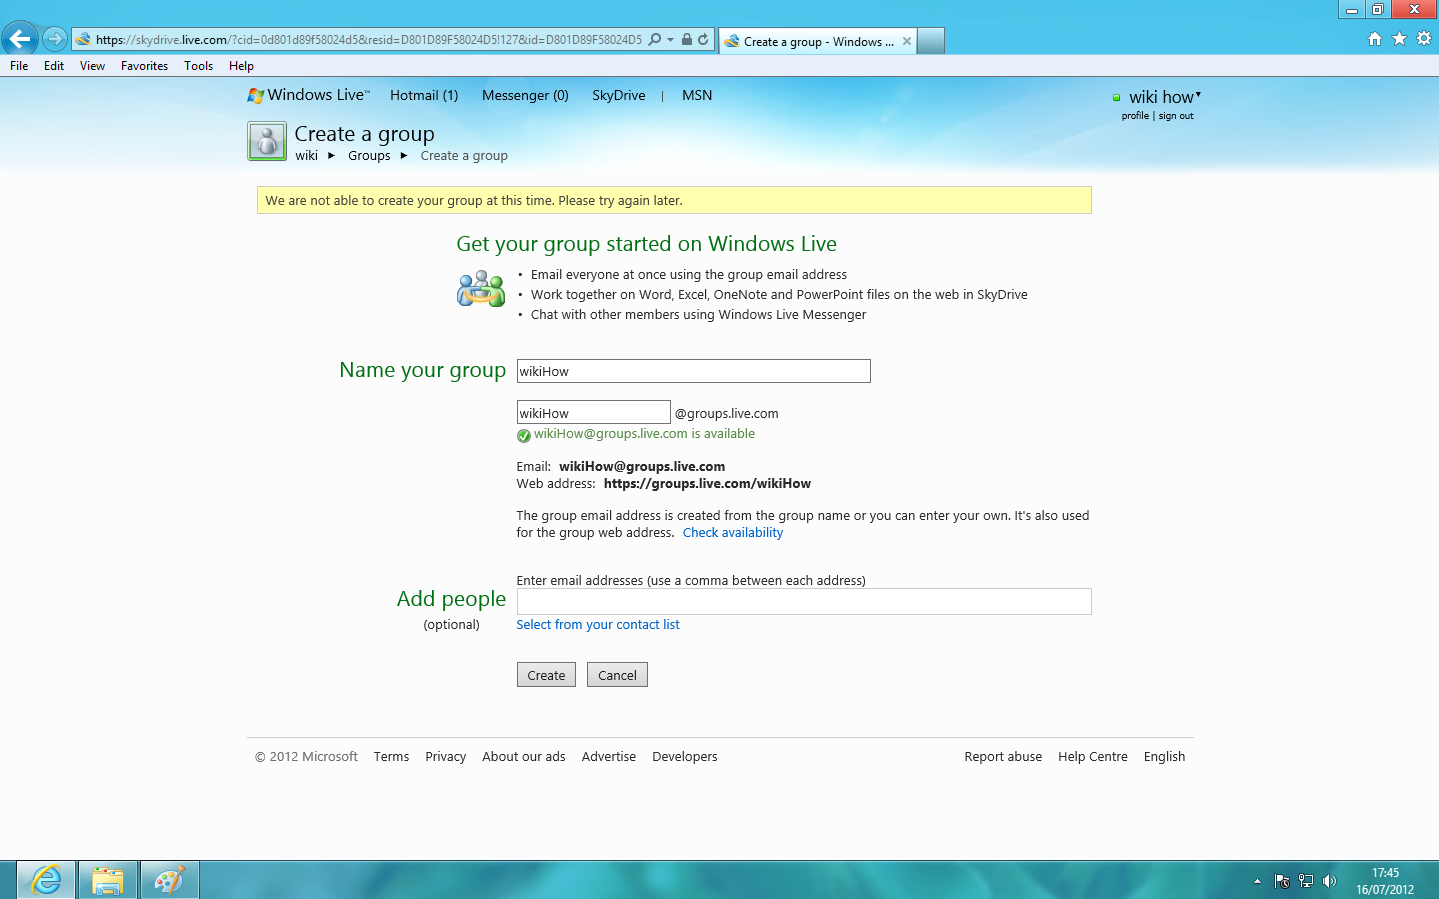The image size is (1439, 899).
Task: Click the address bar search magnifier icon
Action: 655,40
